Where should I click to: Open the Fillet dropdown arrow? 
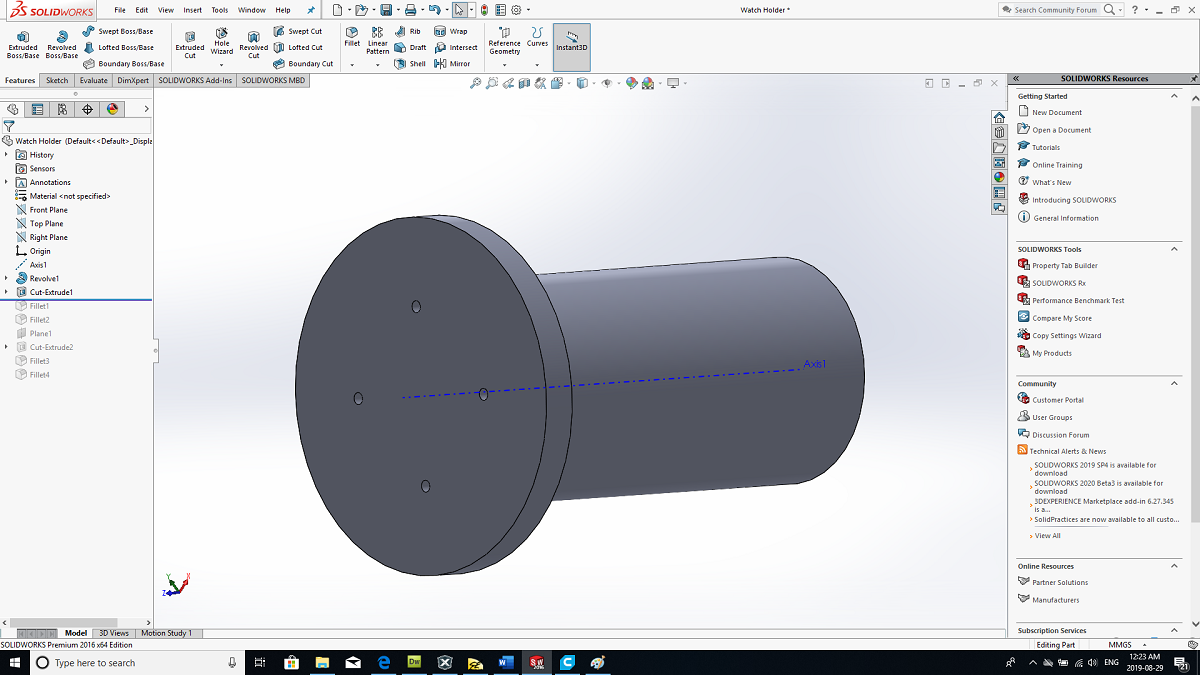pyautogui.click(x=352, y=65)
